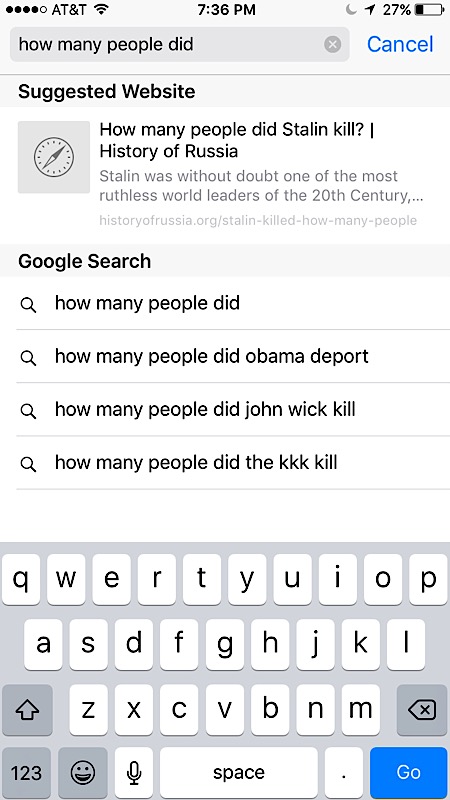The width and height of the screenshot is (450, 800).
Task: Cancel the search
Action: pos(400,44)
